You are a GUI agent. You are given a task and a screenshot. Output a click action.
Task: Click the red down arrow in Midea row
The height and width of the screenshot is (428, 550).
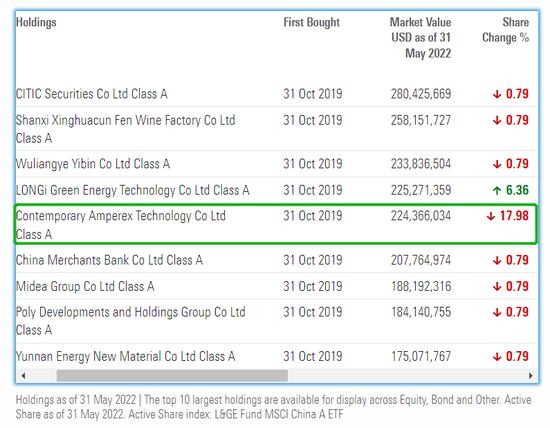[497, 287]
